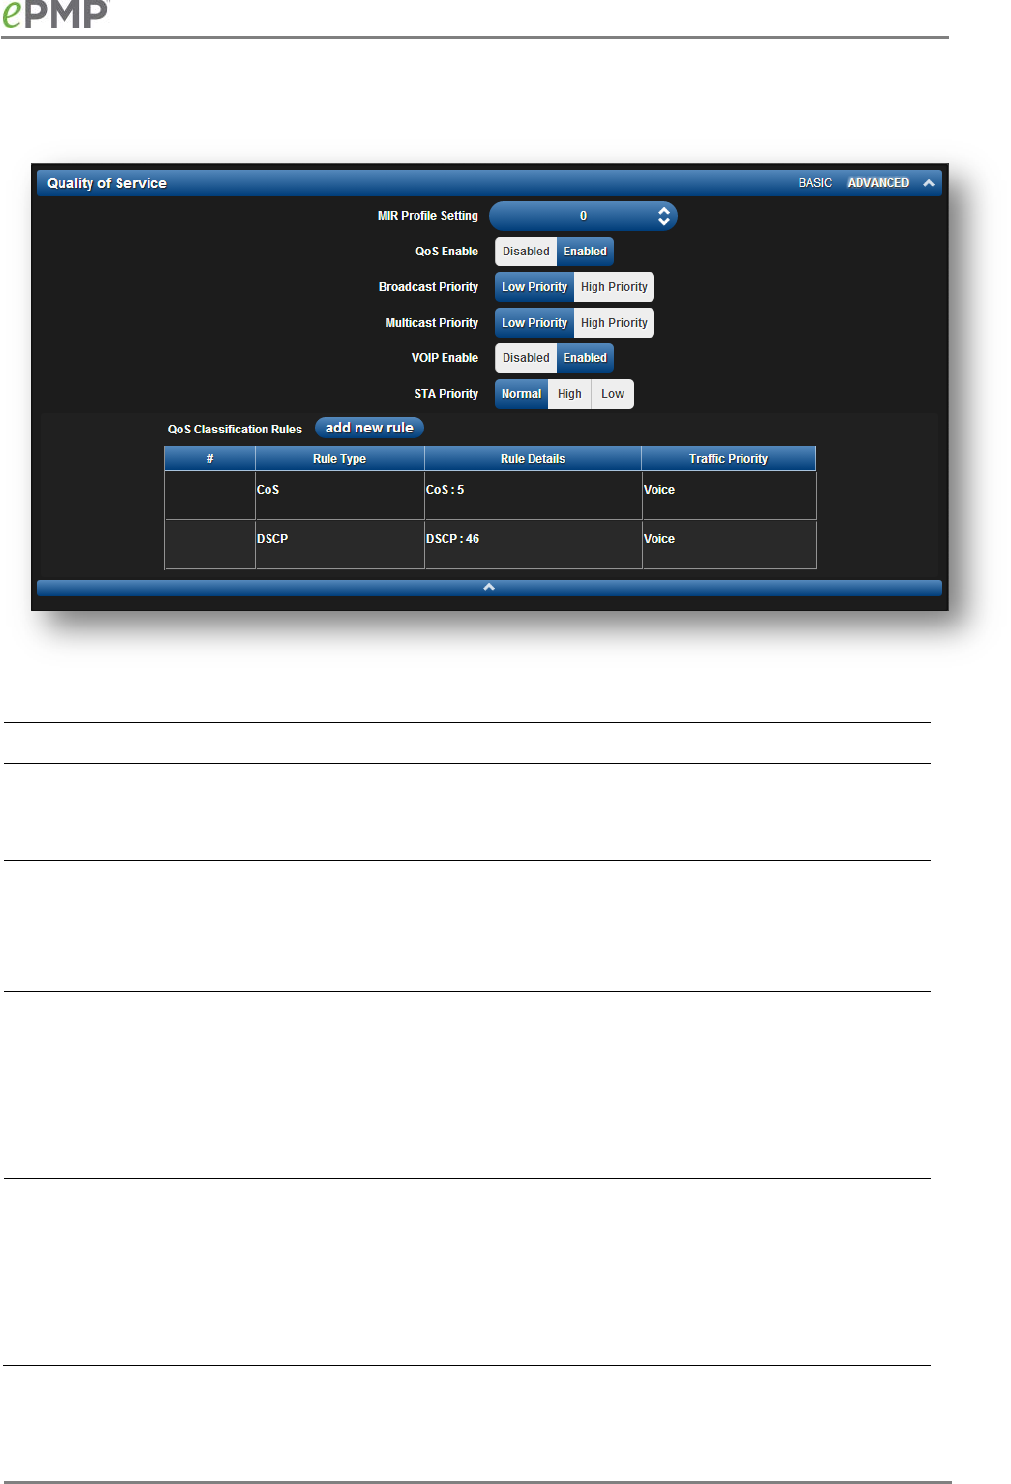Switch to ADVANCED view mode

[878, 183]
